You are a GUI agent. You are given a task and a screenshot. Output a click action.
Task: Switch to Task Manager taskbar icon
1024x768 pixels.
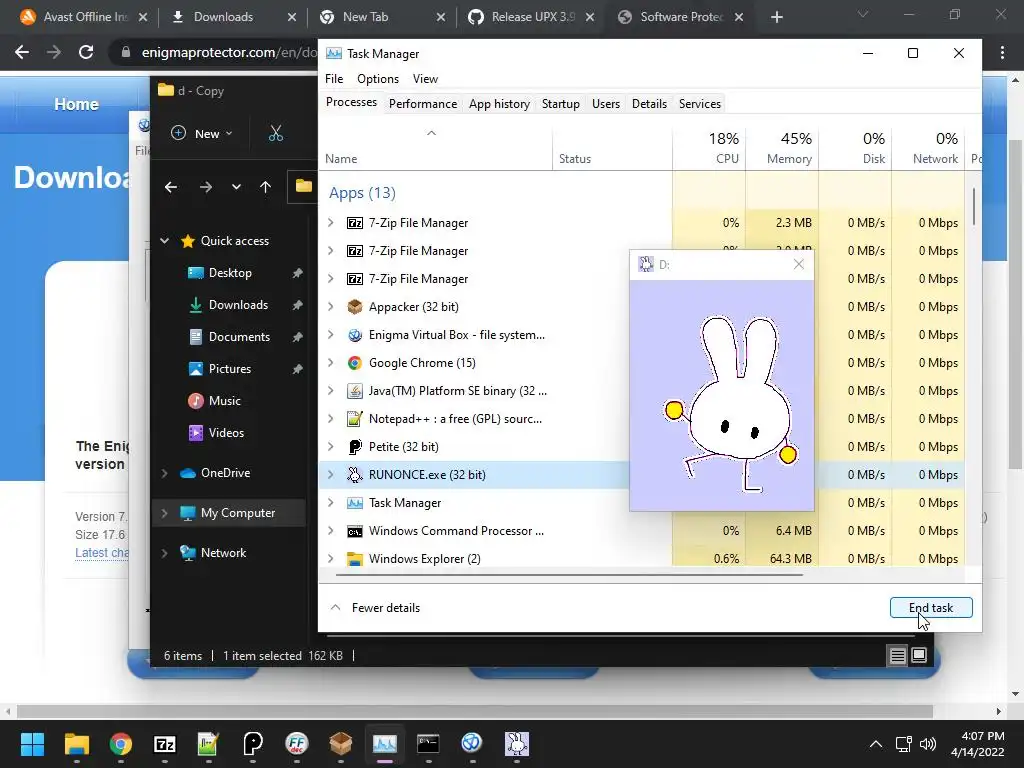point(385,744)
